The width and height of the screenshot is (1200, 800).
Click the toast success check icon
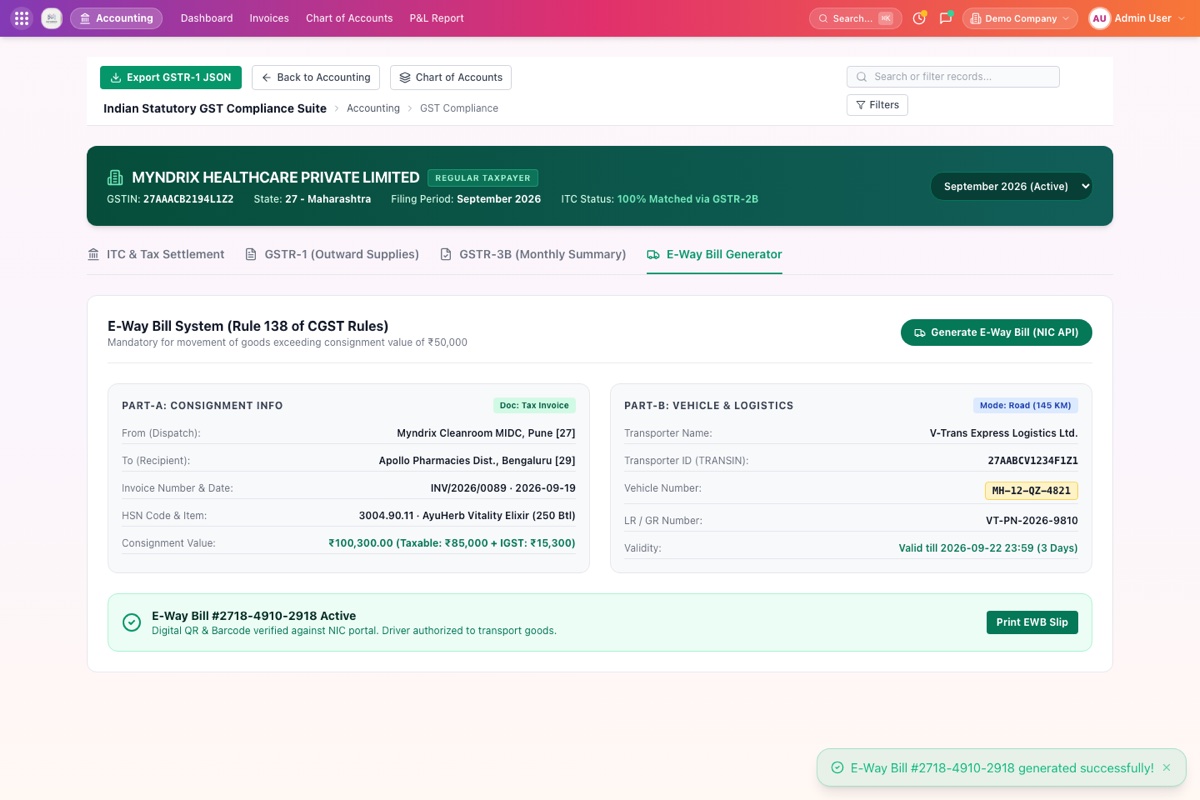[x=837, y=768]
